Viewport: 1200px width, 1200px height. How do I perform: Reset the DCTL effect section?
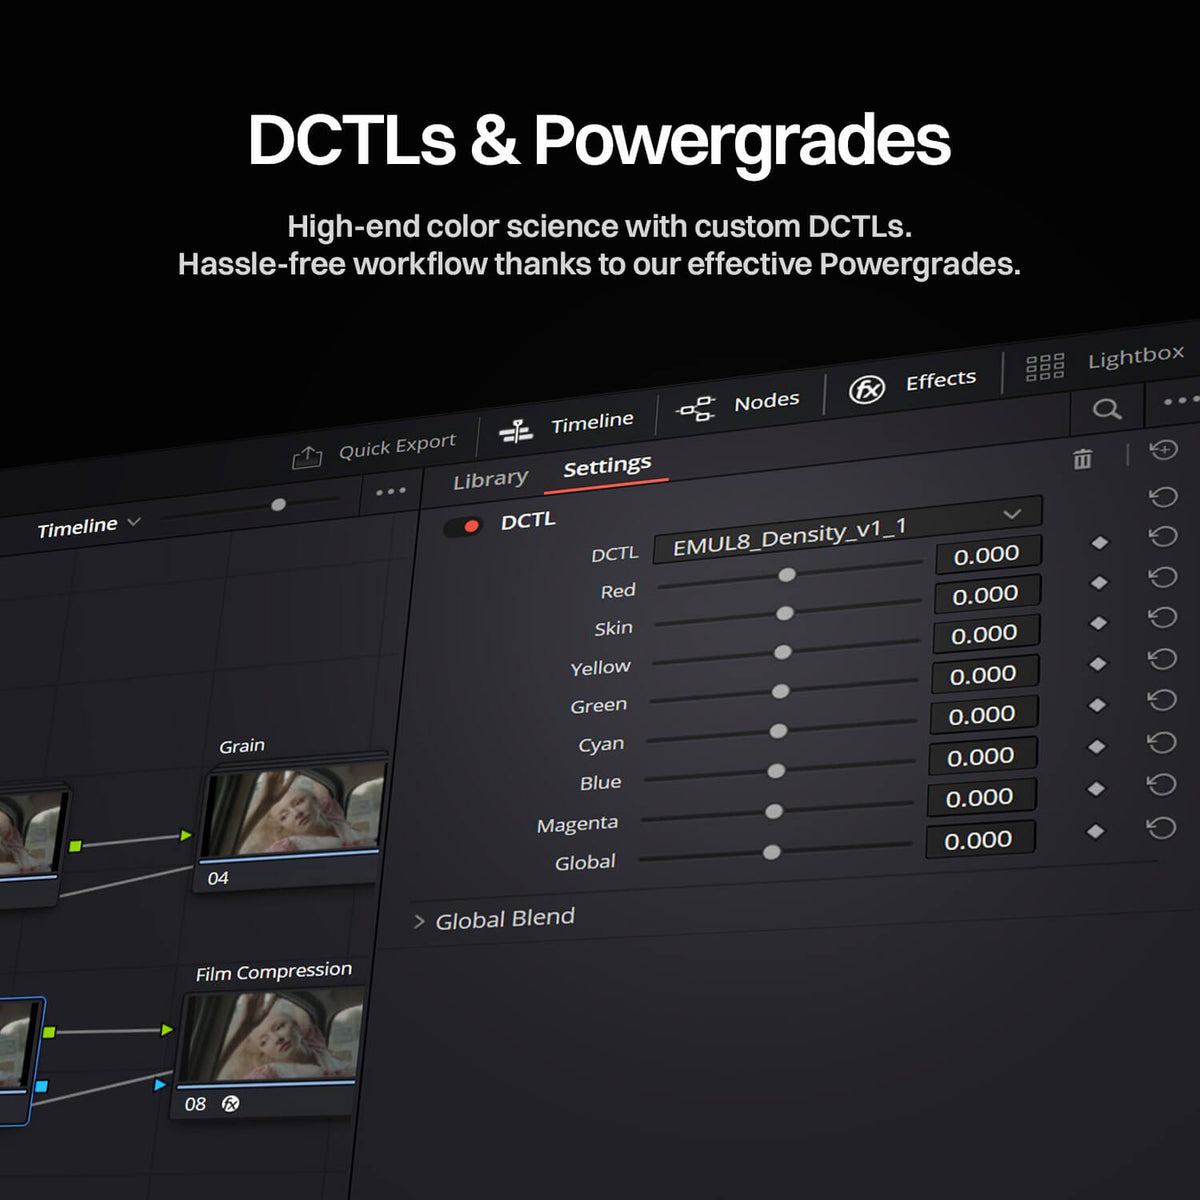tap(1163, 496)
